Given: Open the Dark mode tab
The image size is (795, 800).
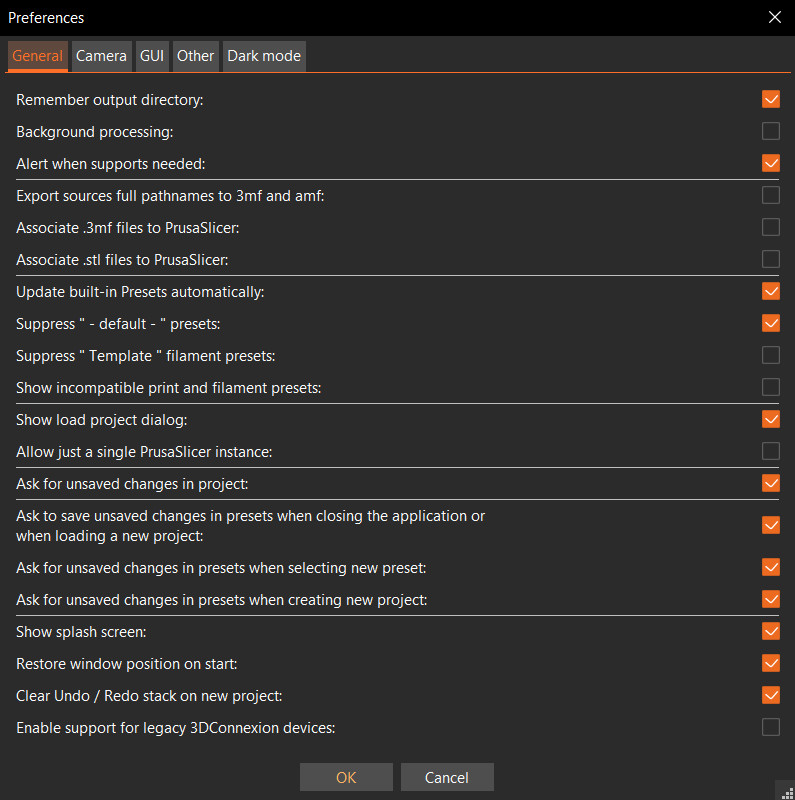Looking at the screenshot, I should click(x=263, y=56).
